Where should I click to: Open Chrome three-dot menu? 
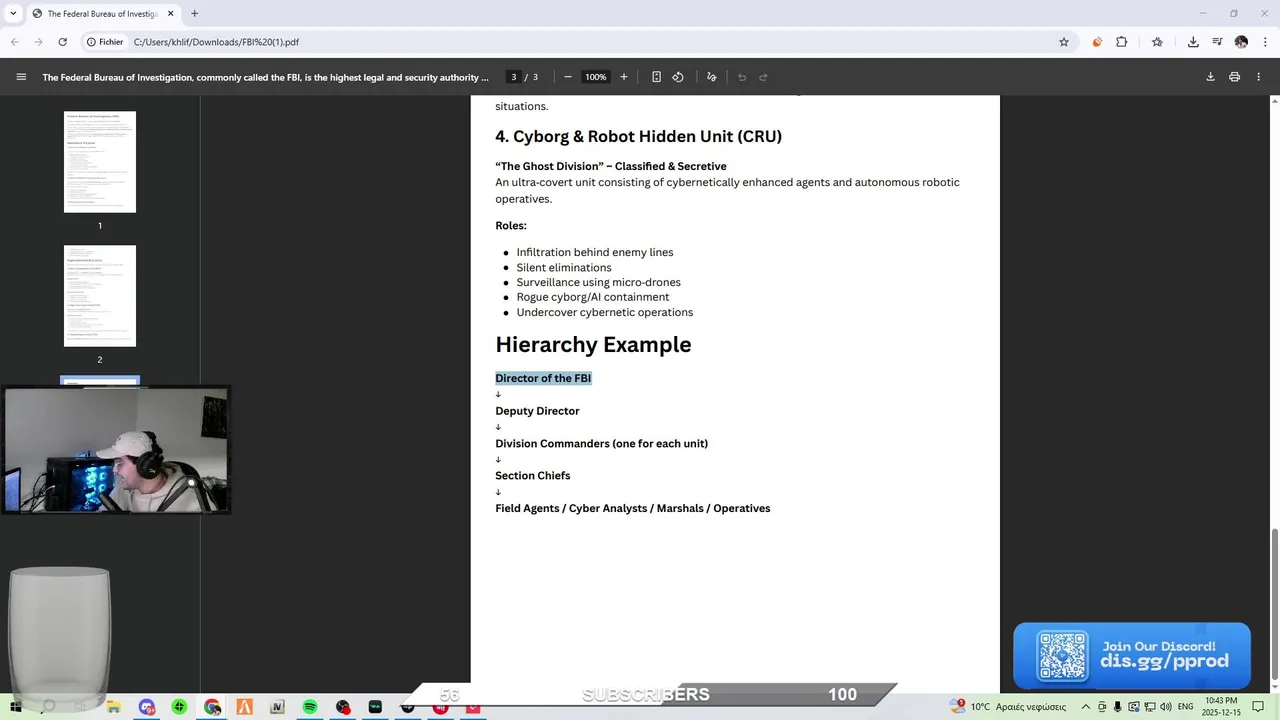click(1264, 42)
